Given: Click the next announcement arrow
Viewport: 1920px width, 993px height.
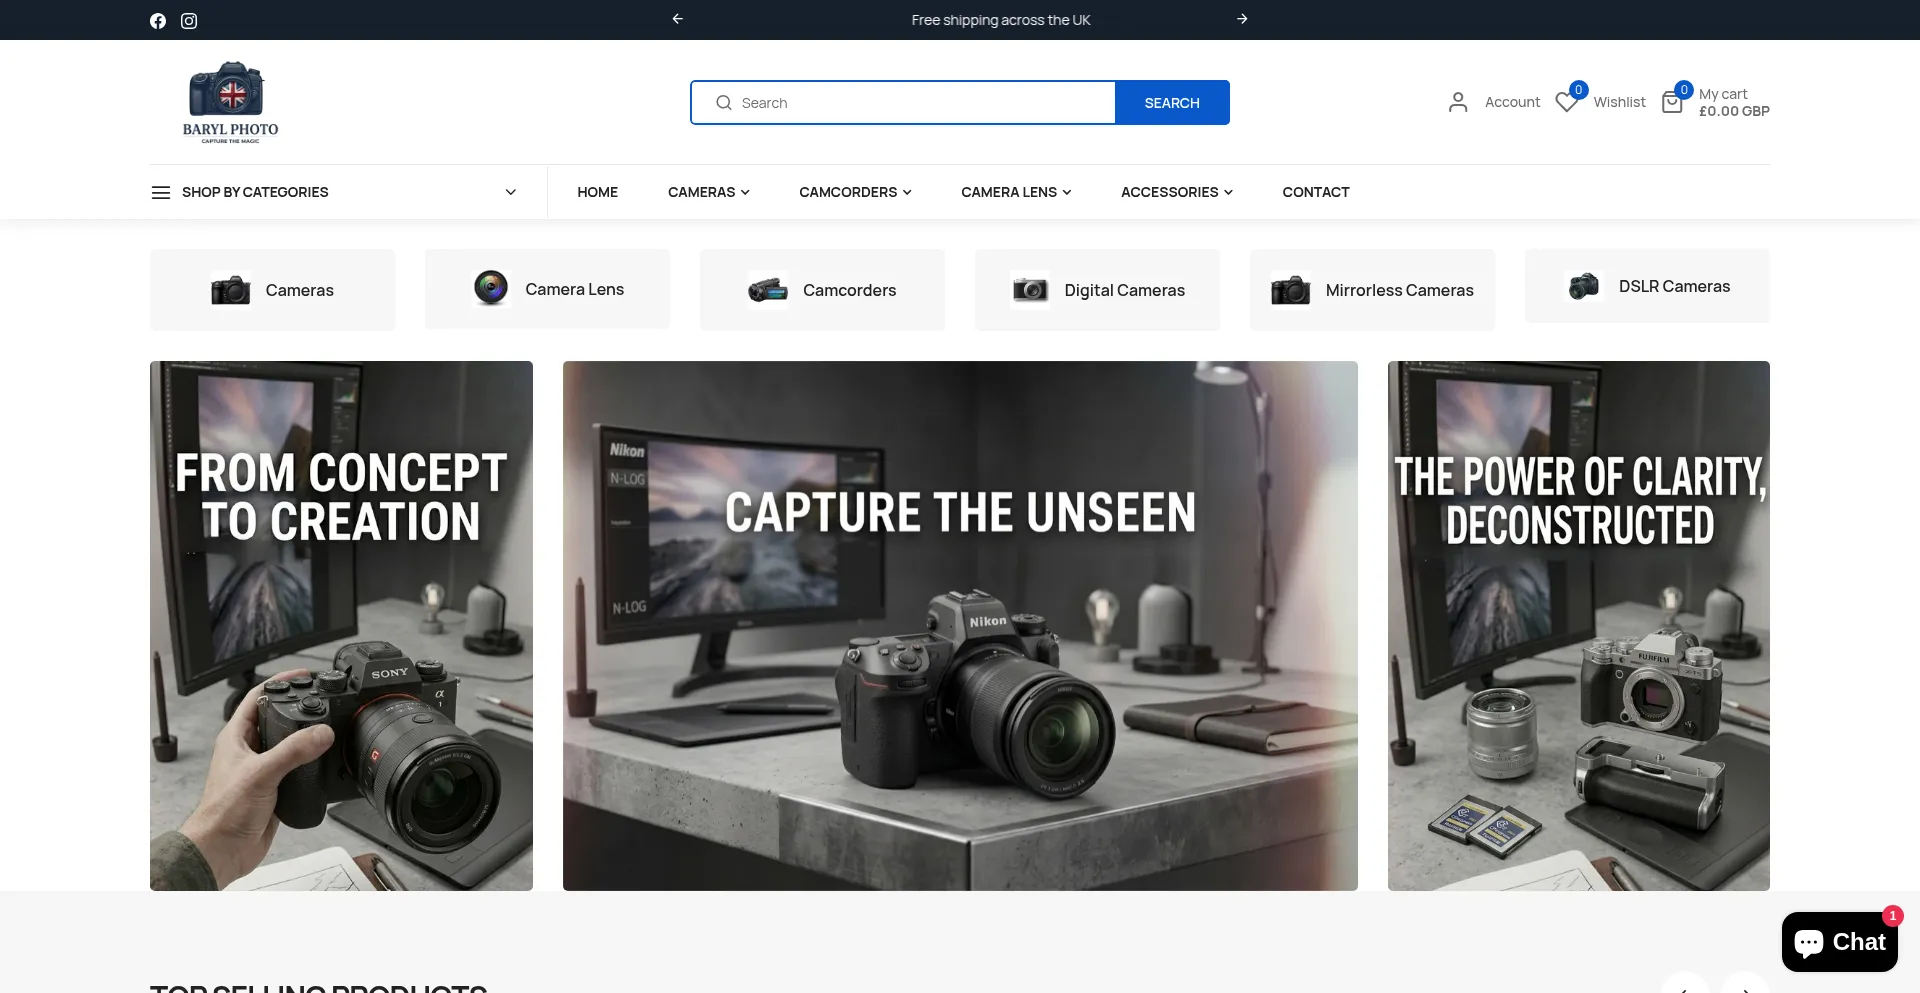Looking at the screenshot, I should click(1242, 19).
